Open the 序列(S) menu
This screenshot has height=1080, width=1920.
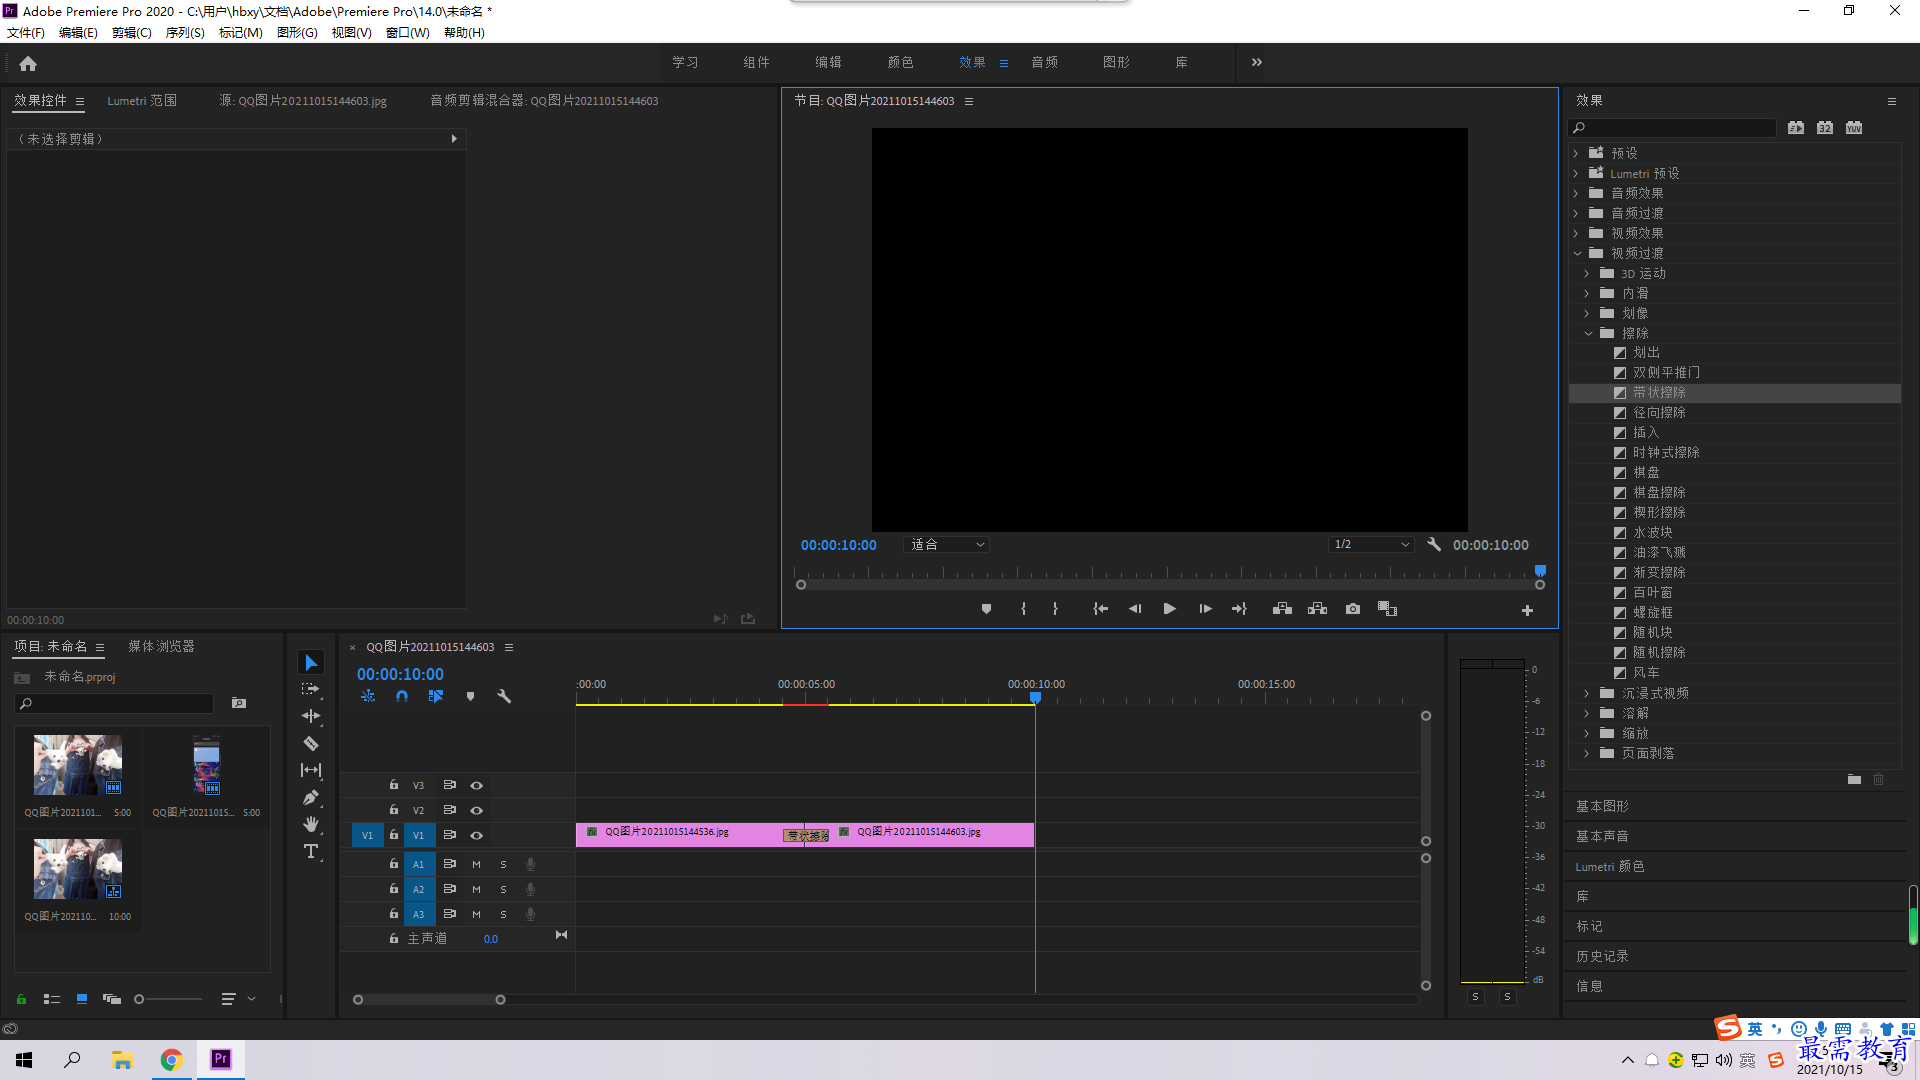[x=185, y=33]
